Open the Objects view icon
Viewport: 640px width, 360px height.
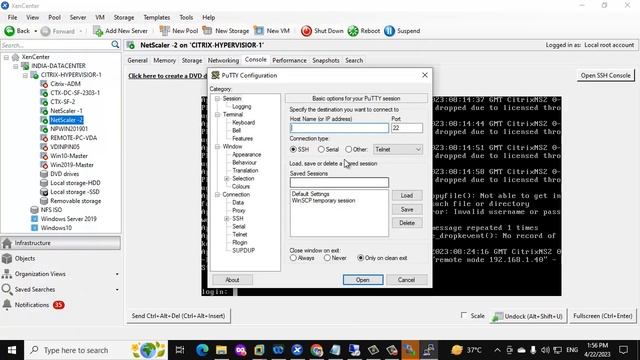[7, 258]
